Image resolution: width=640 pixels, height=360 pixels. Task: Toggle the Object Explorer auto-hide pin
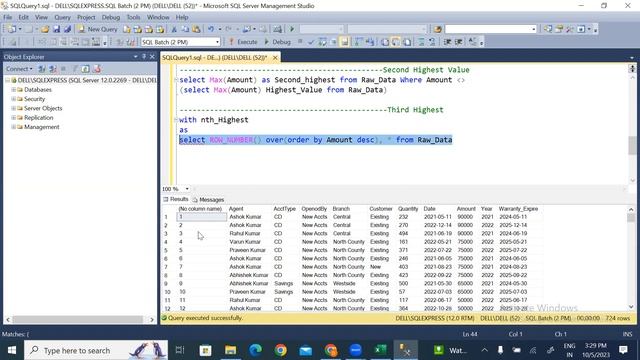[144, 57]
